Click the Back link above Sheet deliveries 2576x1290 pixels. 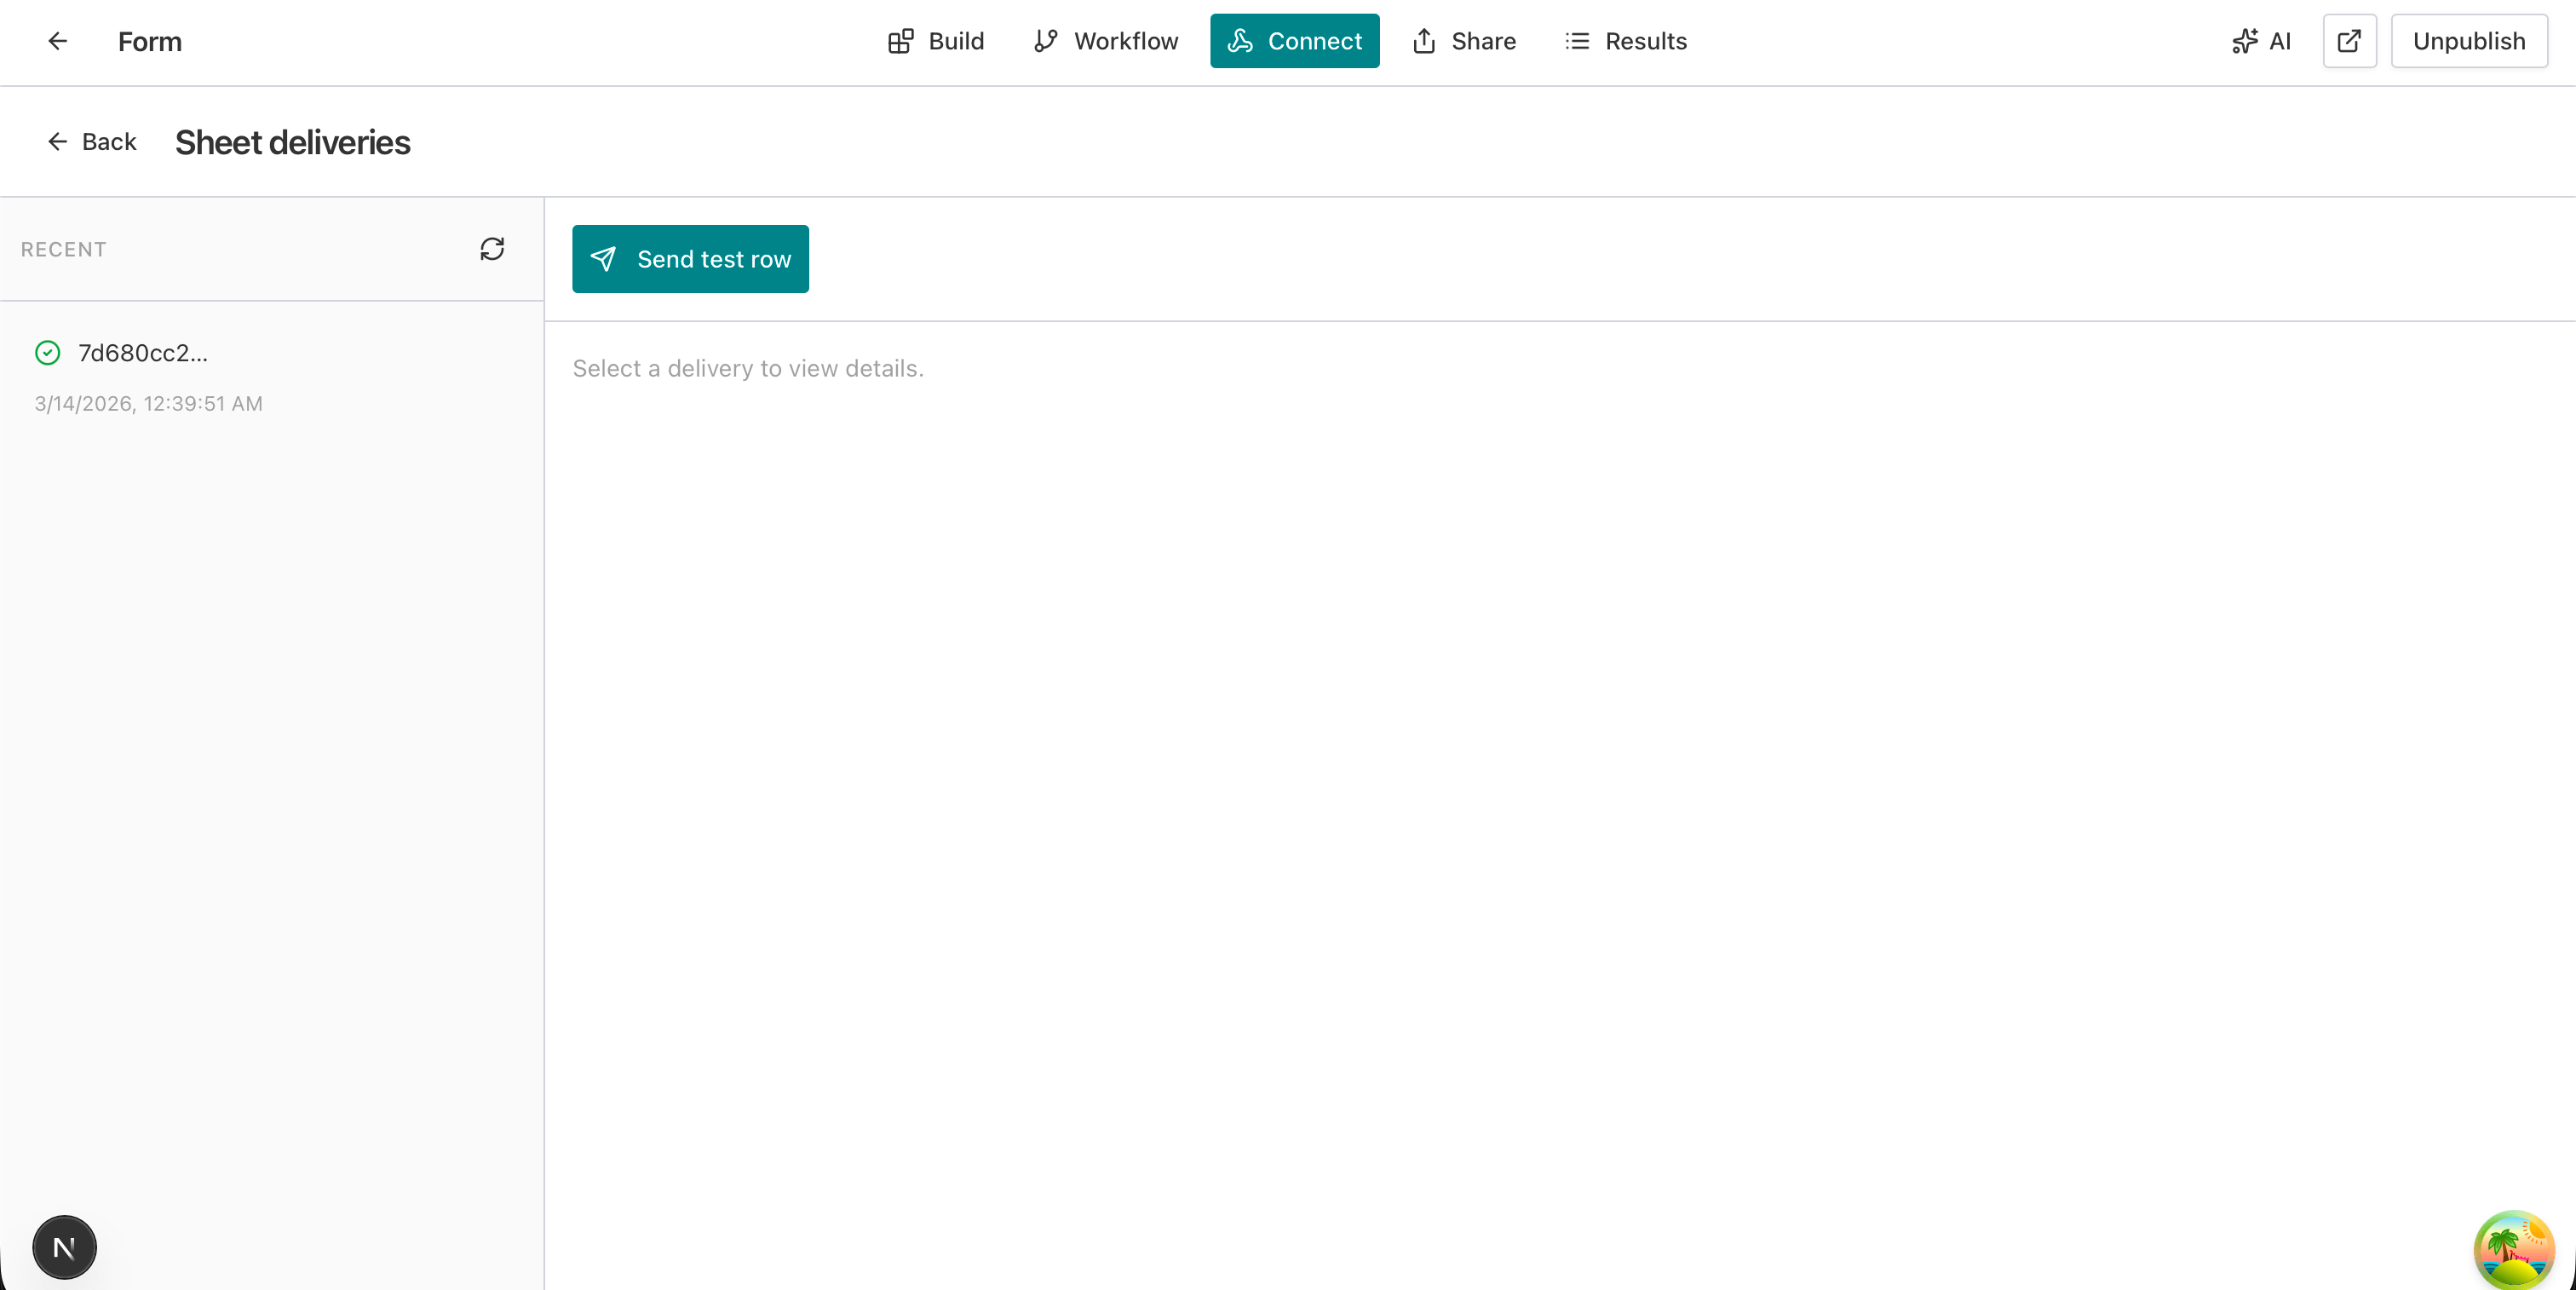(x=91, y=141)
